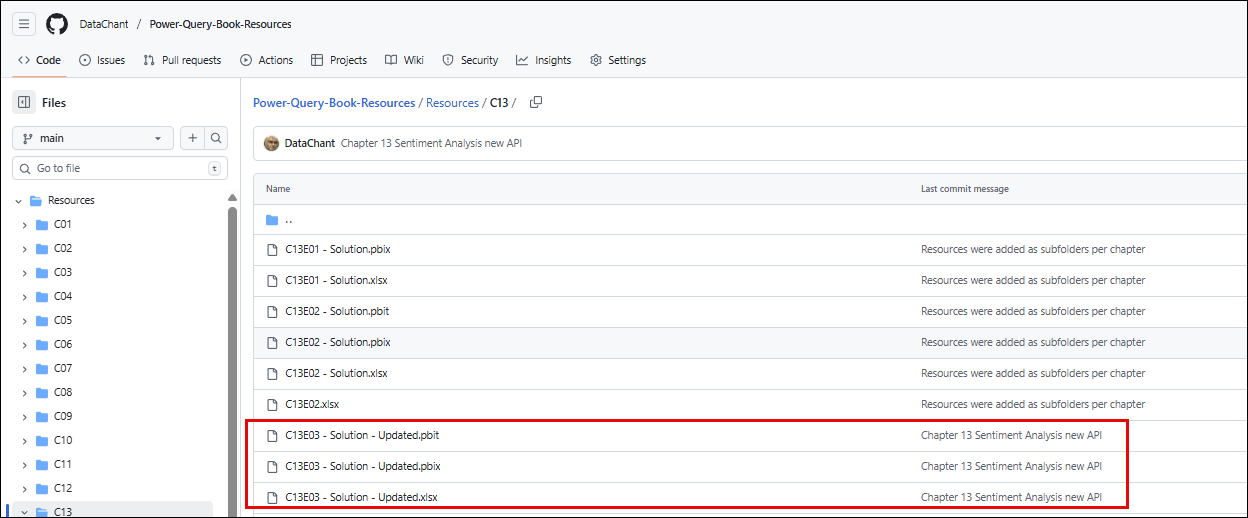Screen dimensions: 1248x518
Task: Open the hamburger navigation menu
Action: tap(24, 24)
